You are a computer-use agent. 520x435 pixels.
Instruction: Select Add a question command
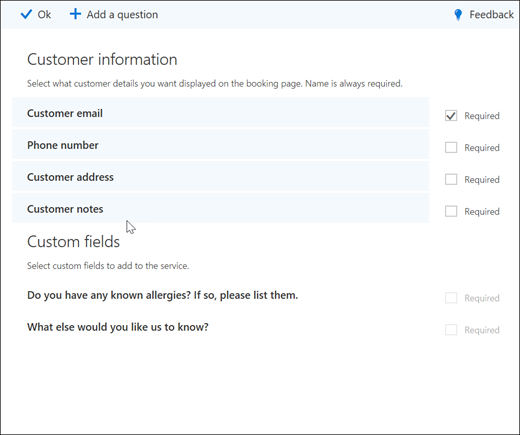coord(114,14)
